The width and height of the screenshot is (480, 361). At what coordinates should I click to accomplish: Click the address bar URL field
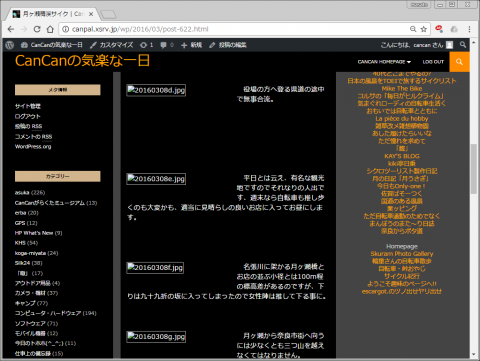(233, 29)
